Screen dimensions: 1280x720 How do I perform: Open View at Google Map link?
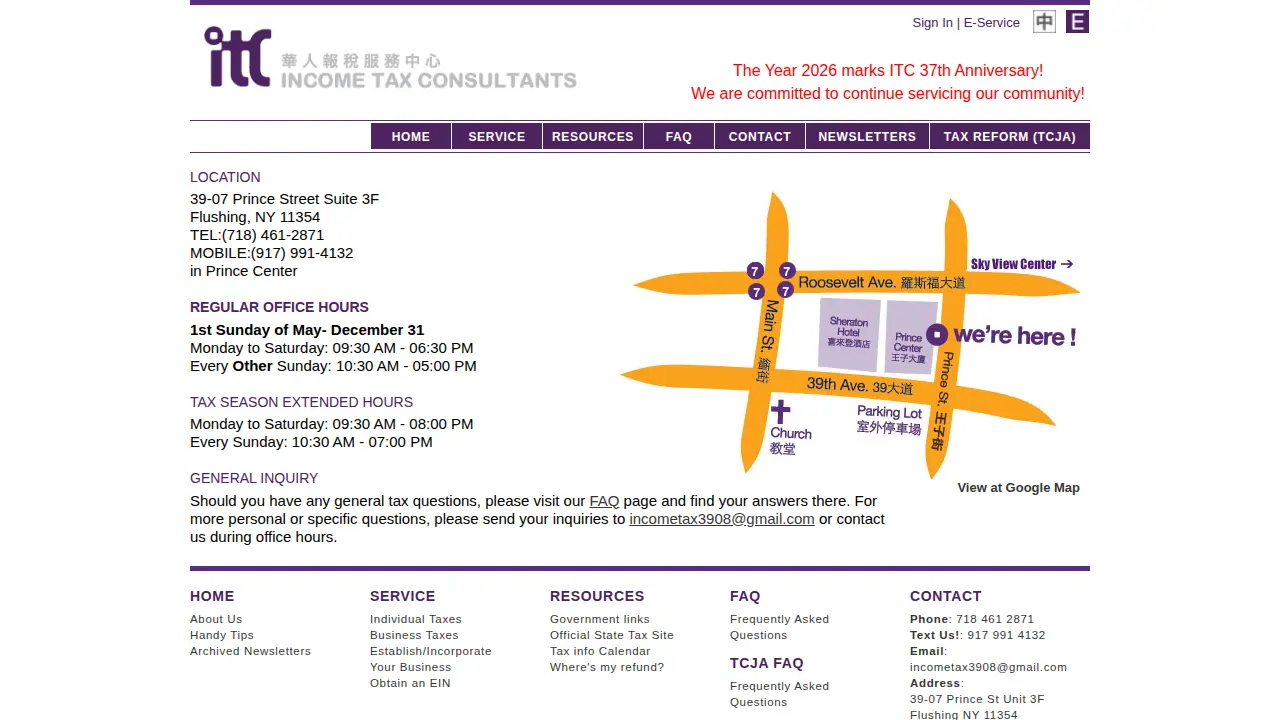coord(1018,488)
